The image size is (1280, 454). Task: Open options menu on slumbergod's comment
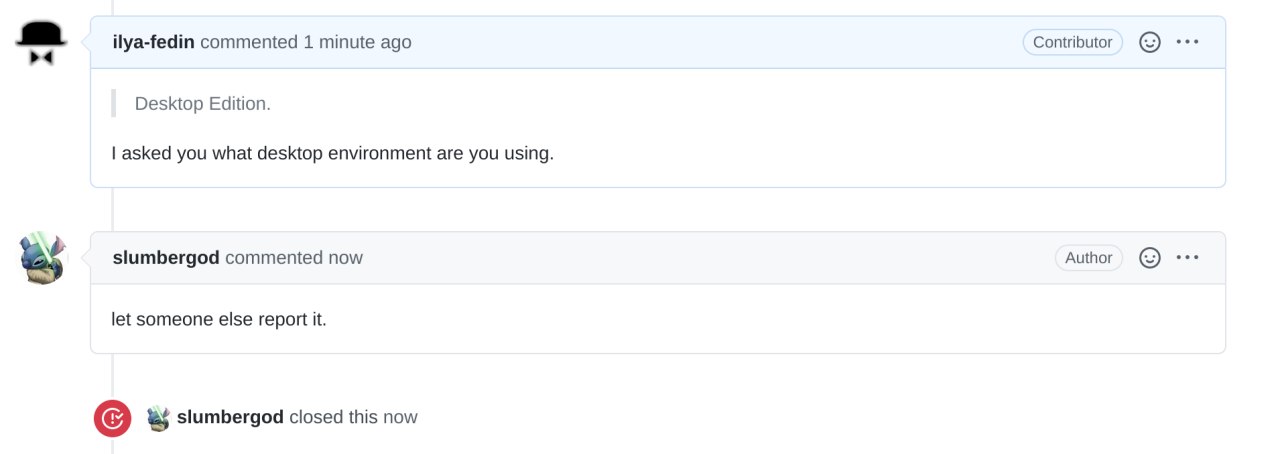click(1187, 258)
